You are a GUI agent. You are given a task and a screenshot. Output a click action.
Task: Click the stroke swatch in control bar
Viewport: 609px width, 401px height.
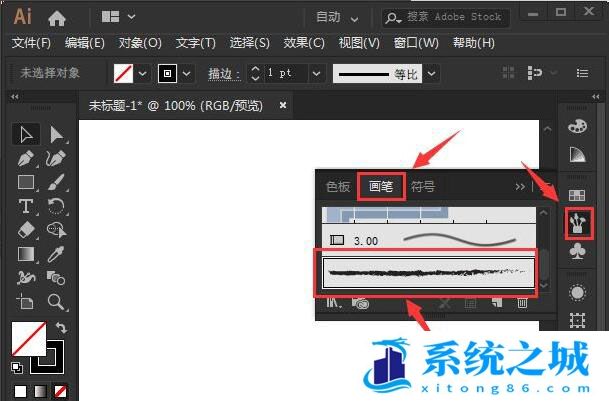click(x=167, y=73)
